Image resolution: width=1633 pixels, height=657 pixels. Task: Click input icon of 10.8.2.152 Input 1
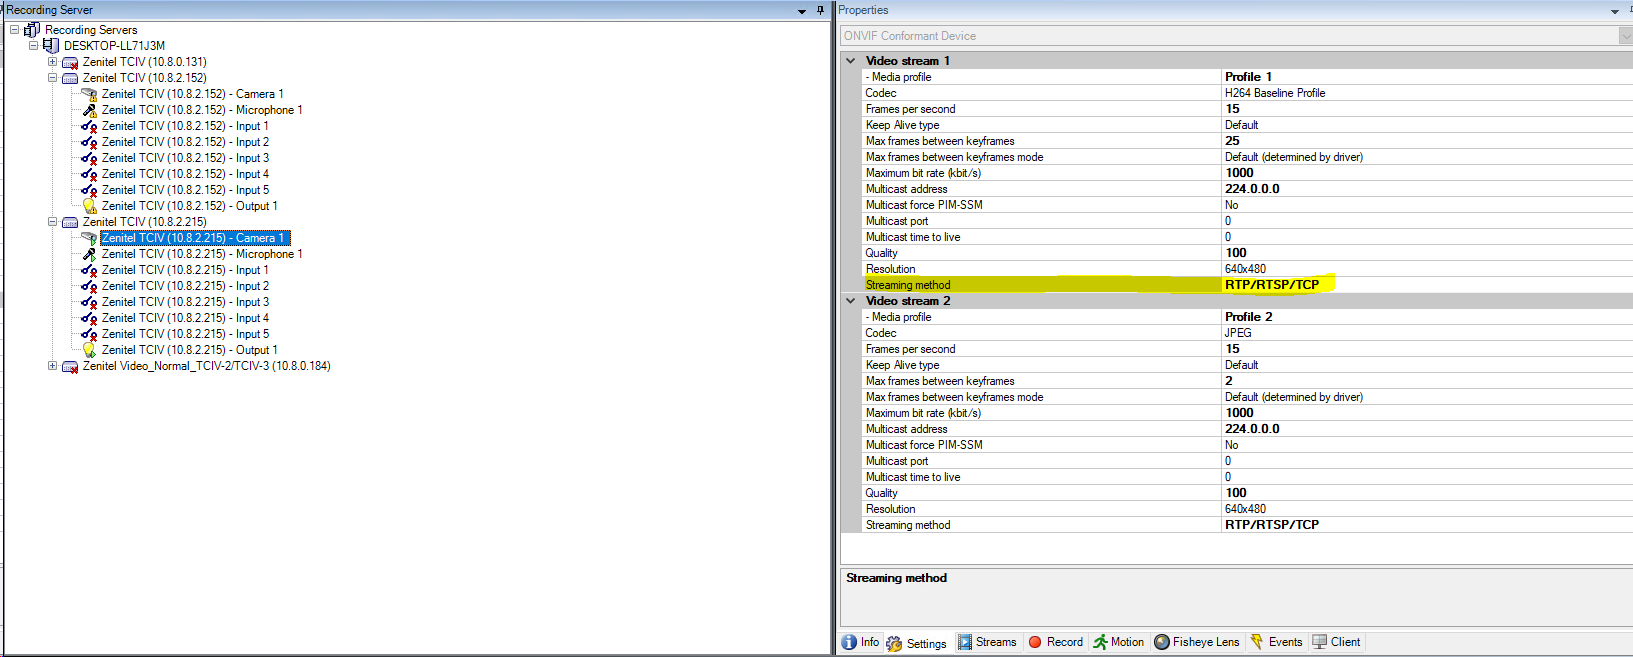(x=89, y=126)
